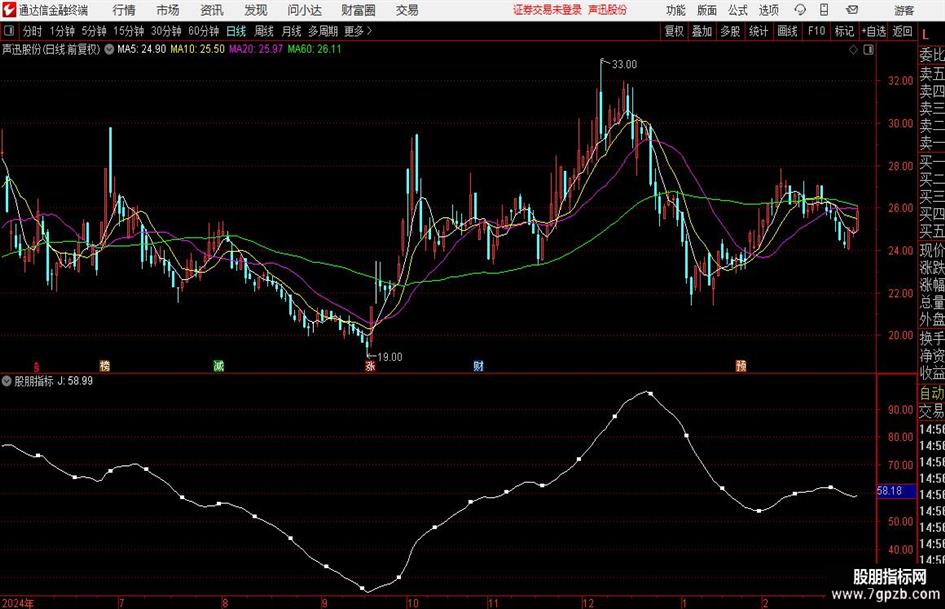Open the 选项 menu

coord(768,10)
